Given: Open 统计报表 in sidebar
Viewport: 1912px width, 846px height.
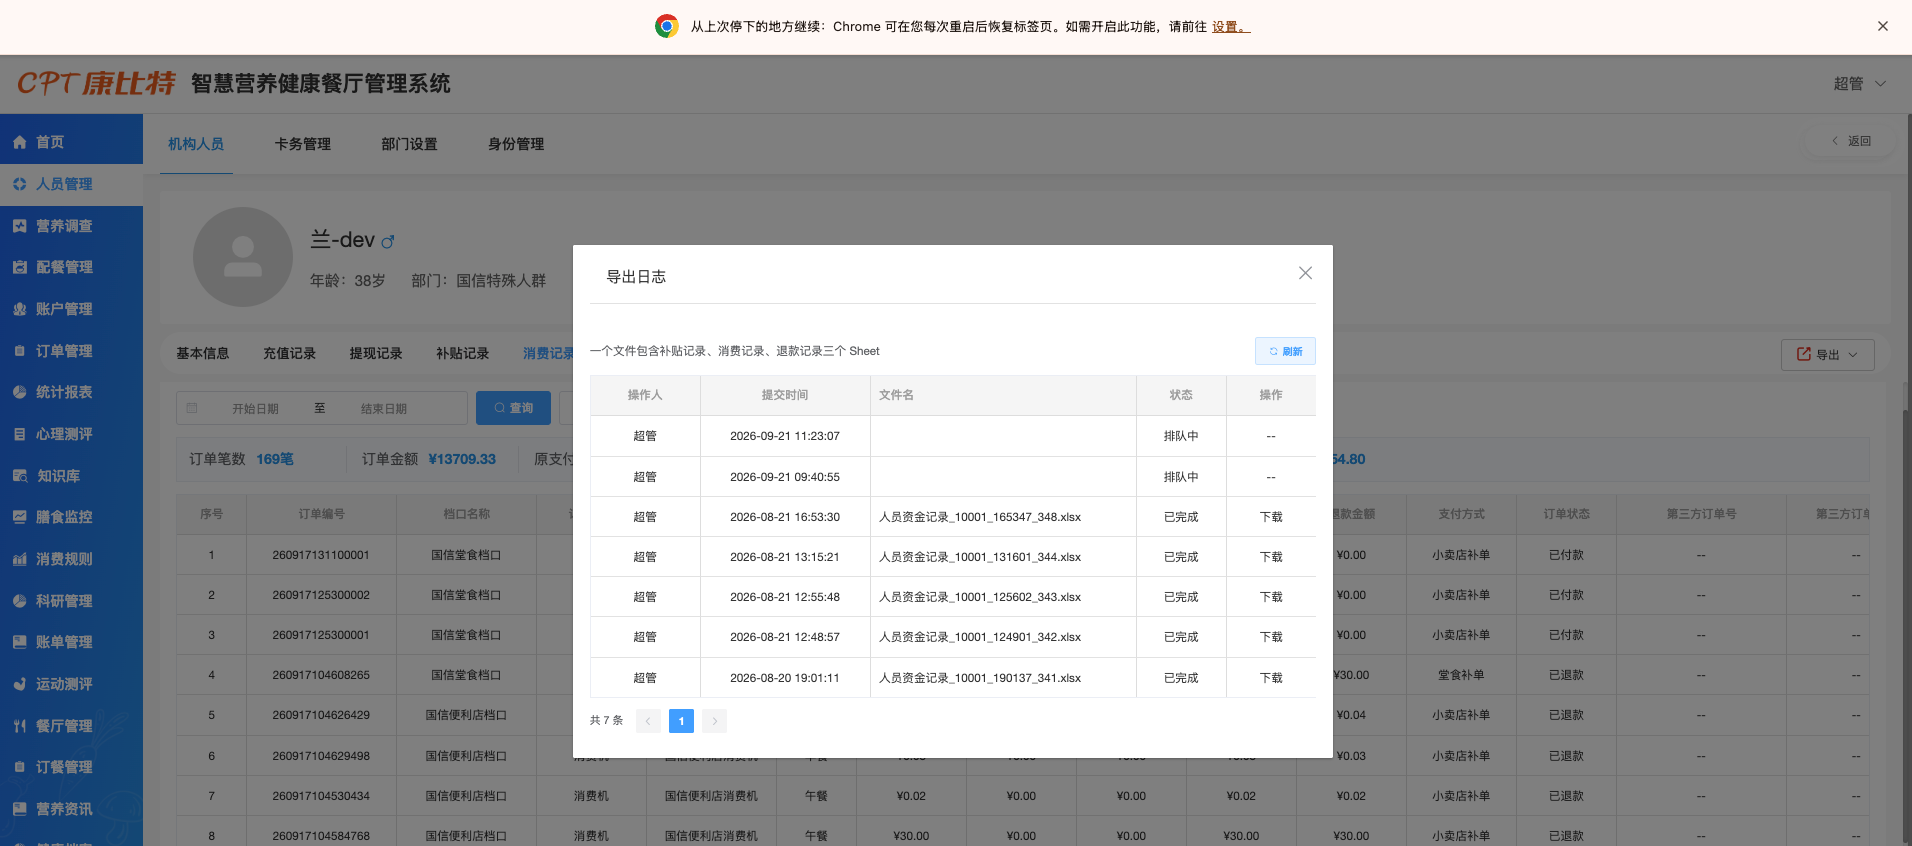Looking at the screenshot, I should click(x=71, y=392).
